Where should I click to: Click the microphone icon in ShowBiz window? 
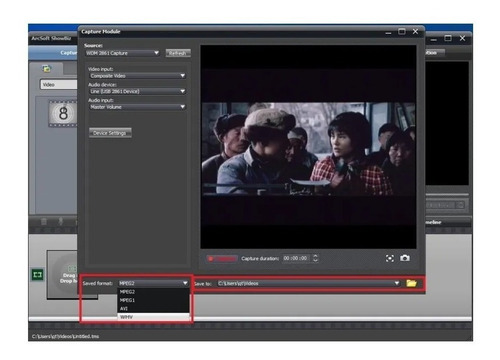click(61, 221)
